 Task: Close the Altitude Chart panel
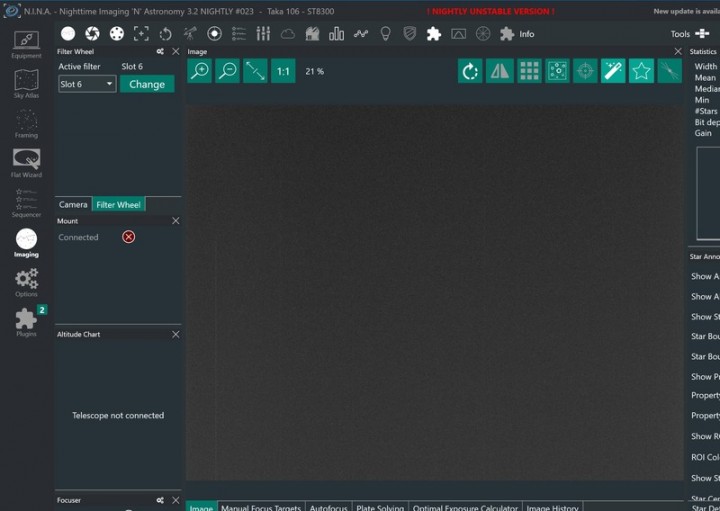click(176, 334)
